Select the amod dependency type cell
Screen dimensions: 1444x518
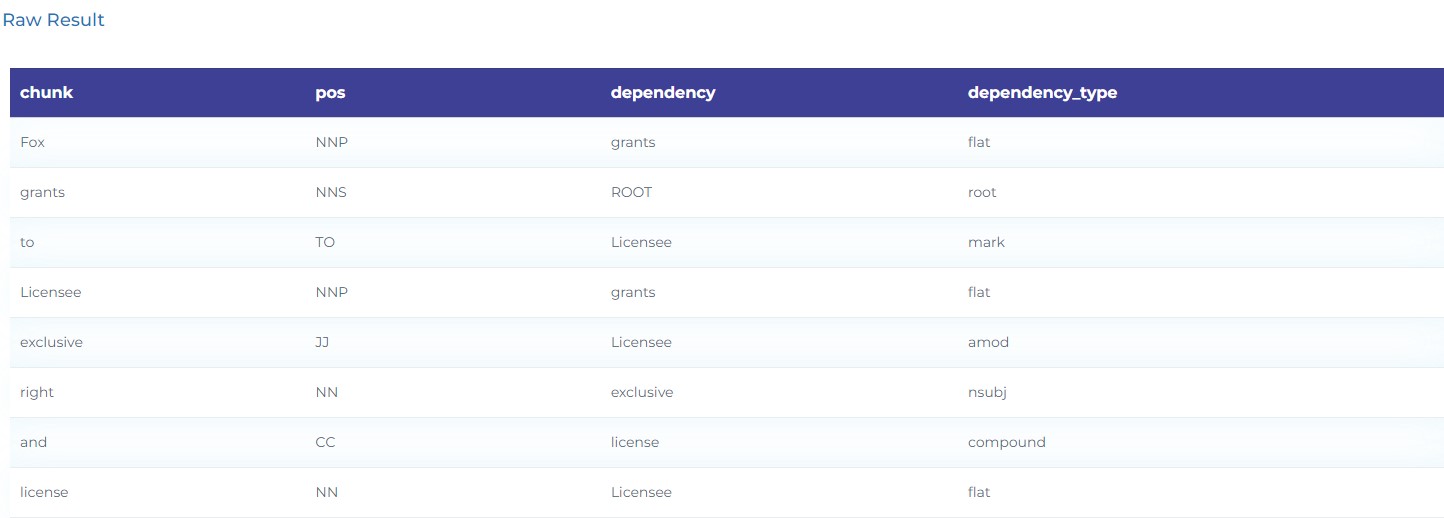988,342
